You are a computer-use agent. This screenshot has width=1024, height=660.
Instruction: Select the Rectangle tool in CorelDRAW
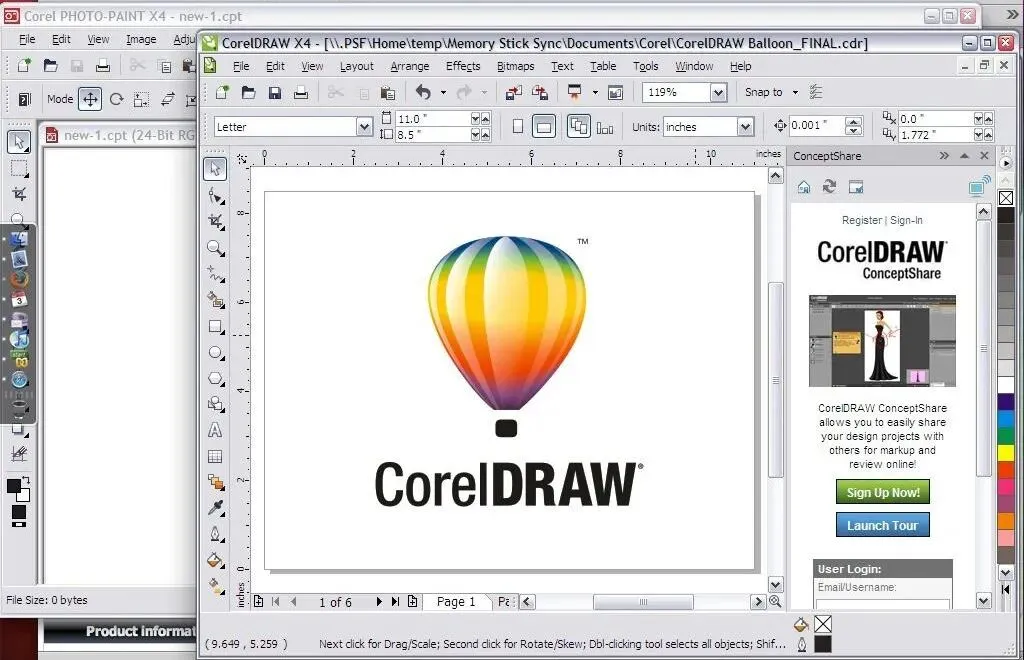click(216, 326)
